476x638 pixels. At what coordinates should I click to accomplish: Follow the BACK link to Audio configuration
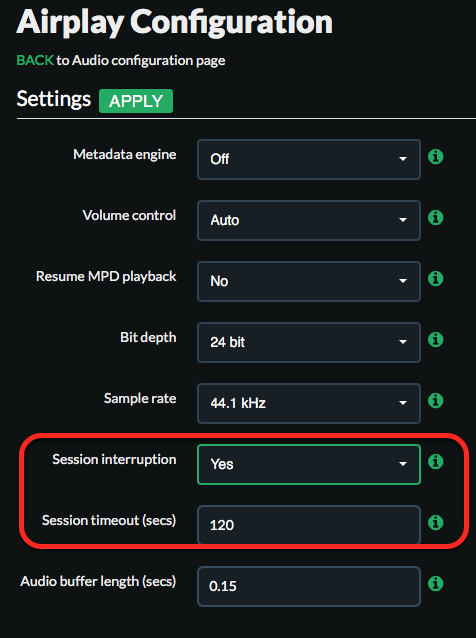[x=35, y=60]
